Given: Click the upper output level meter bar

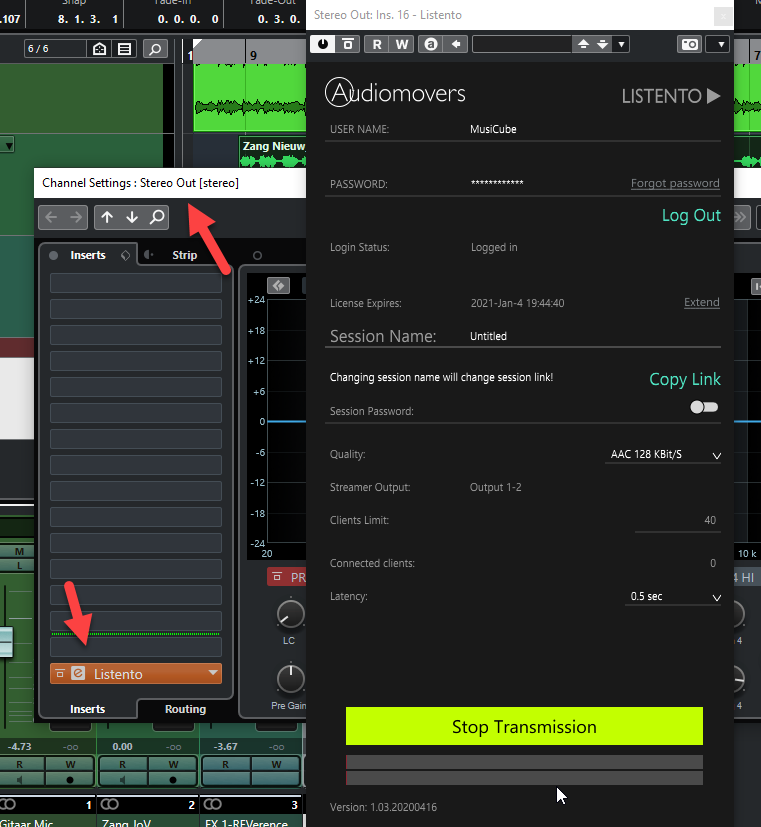Looking at the screenshot, I should [x=524, y=762].
